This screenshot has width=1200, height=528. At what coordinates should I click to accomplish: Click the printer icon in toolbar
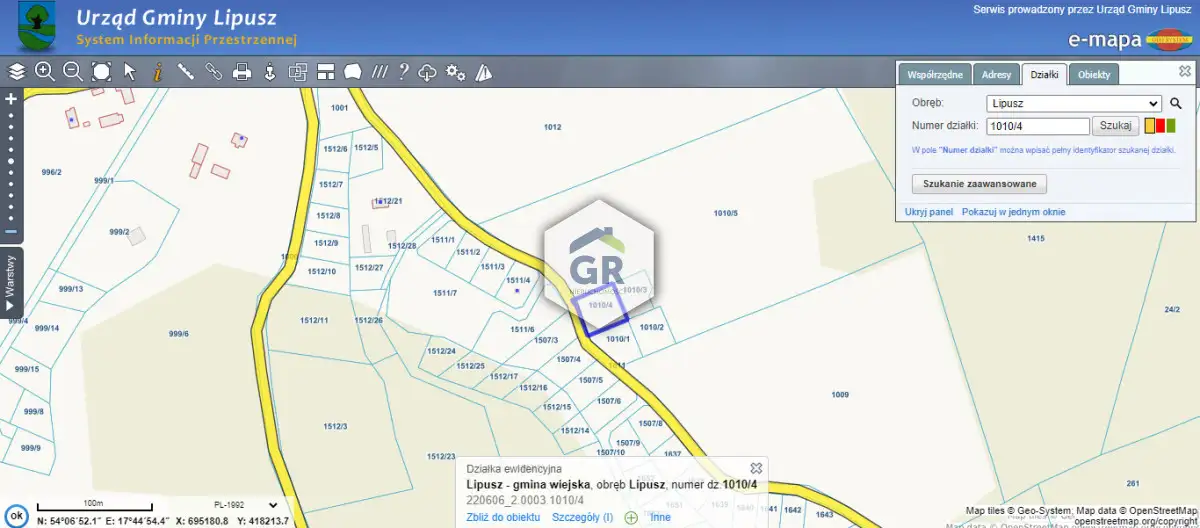pyautogui.click(x=241, y=71)
